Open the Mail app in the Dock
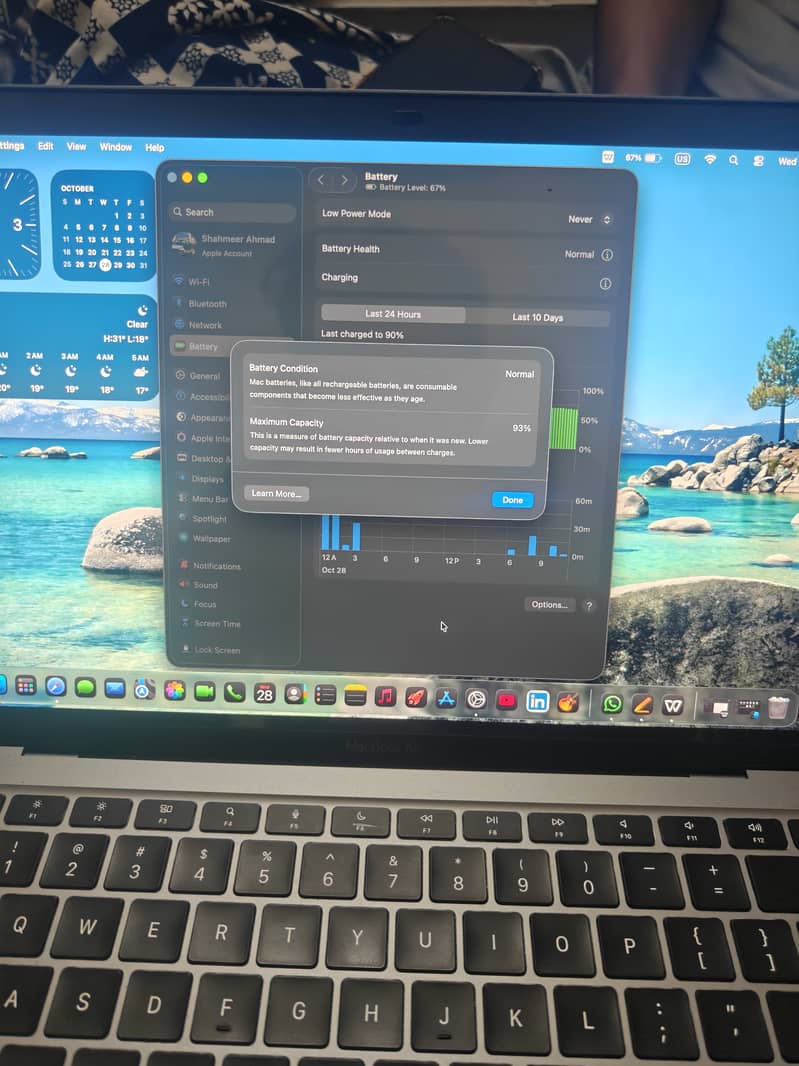799x1066 pixels. point(115,689)
